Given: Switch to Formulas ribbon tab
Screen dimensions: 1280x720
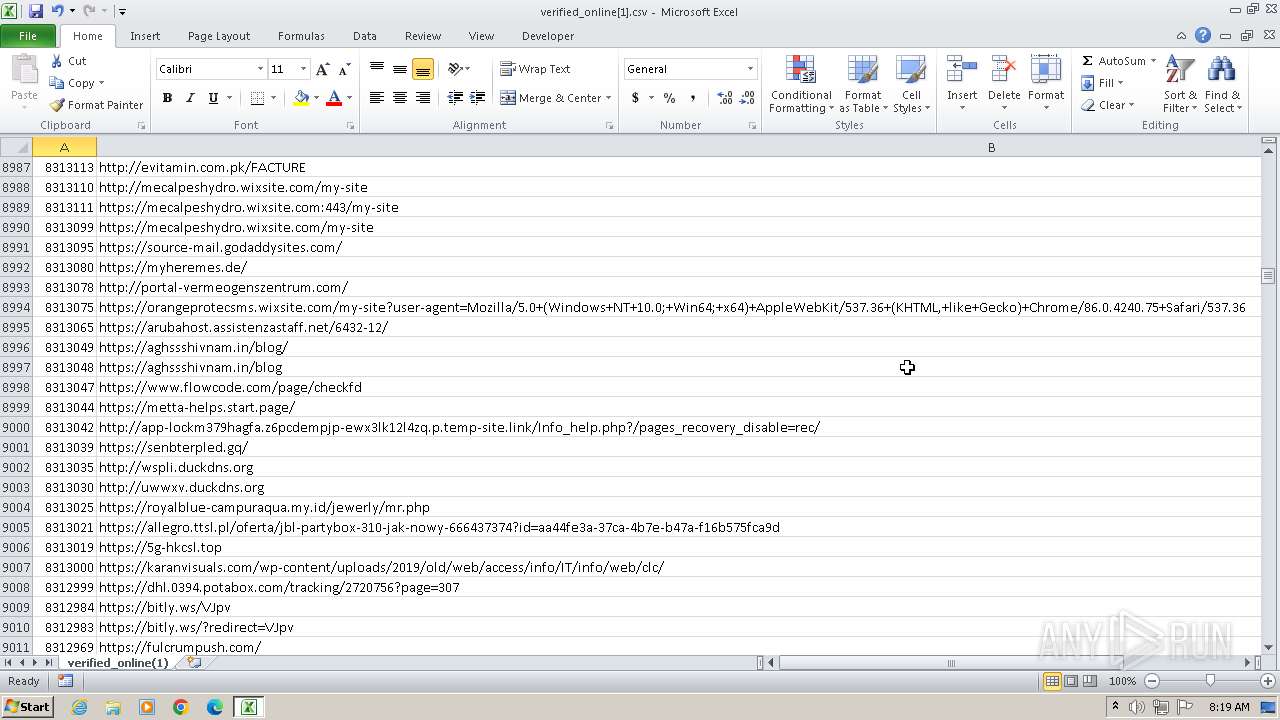Looking at the screenshot, I should 301,36.
